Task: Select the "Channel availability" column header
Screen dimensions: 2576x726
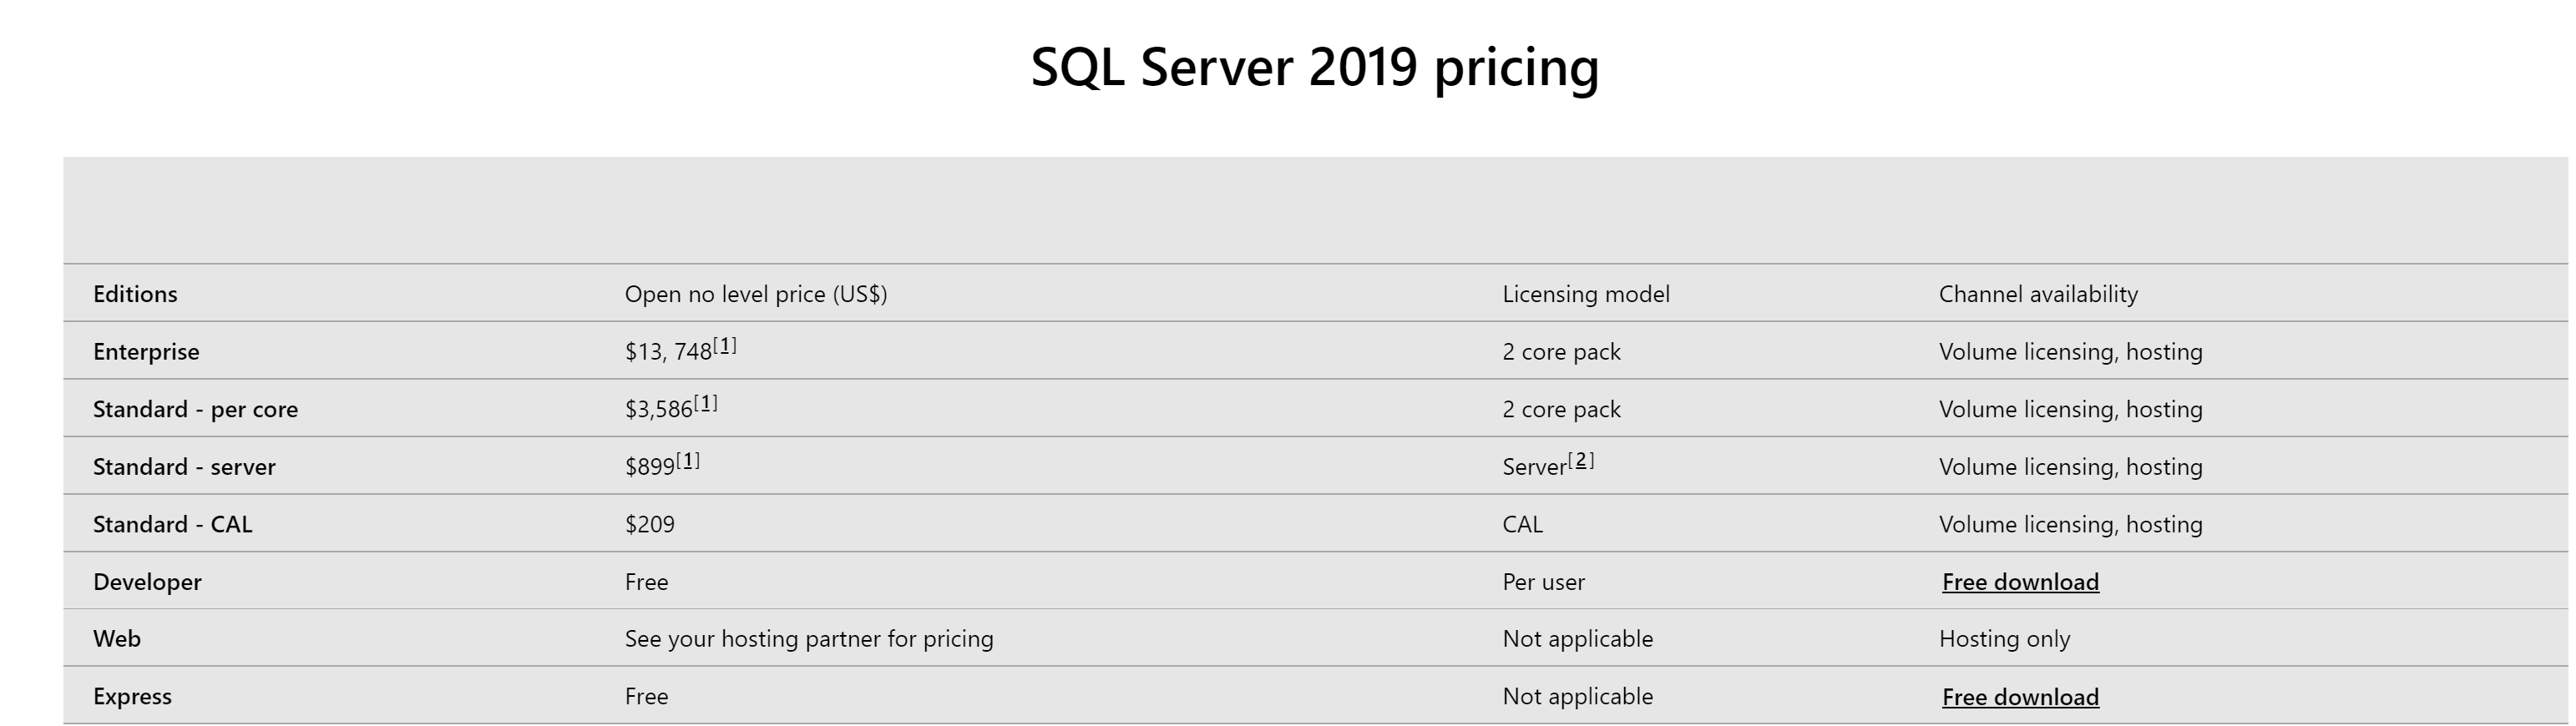Action: pyautogui.click(x=2038, y=294)
